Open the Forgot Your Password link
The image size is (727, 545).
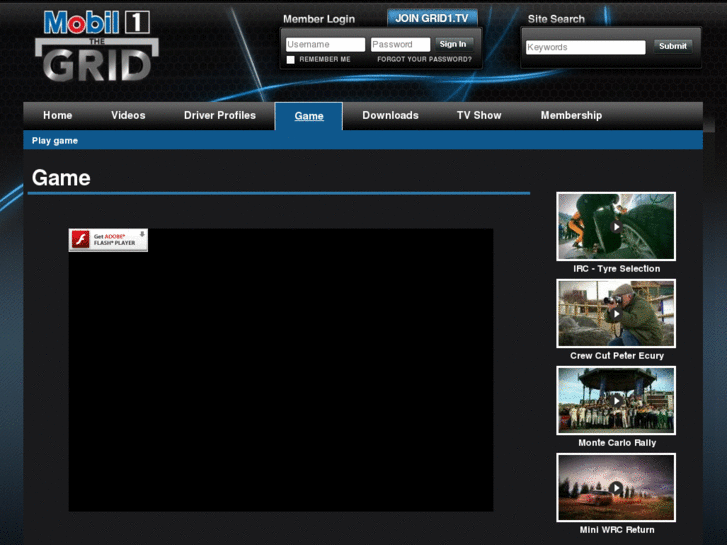coord(424,59)
